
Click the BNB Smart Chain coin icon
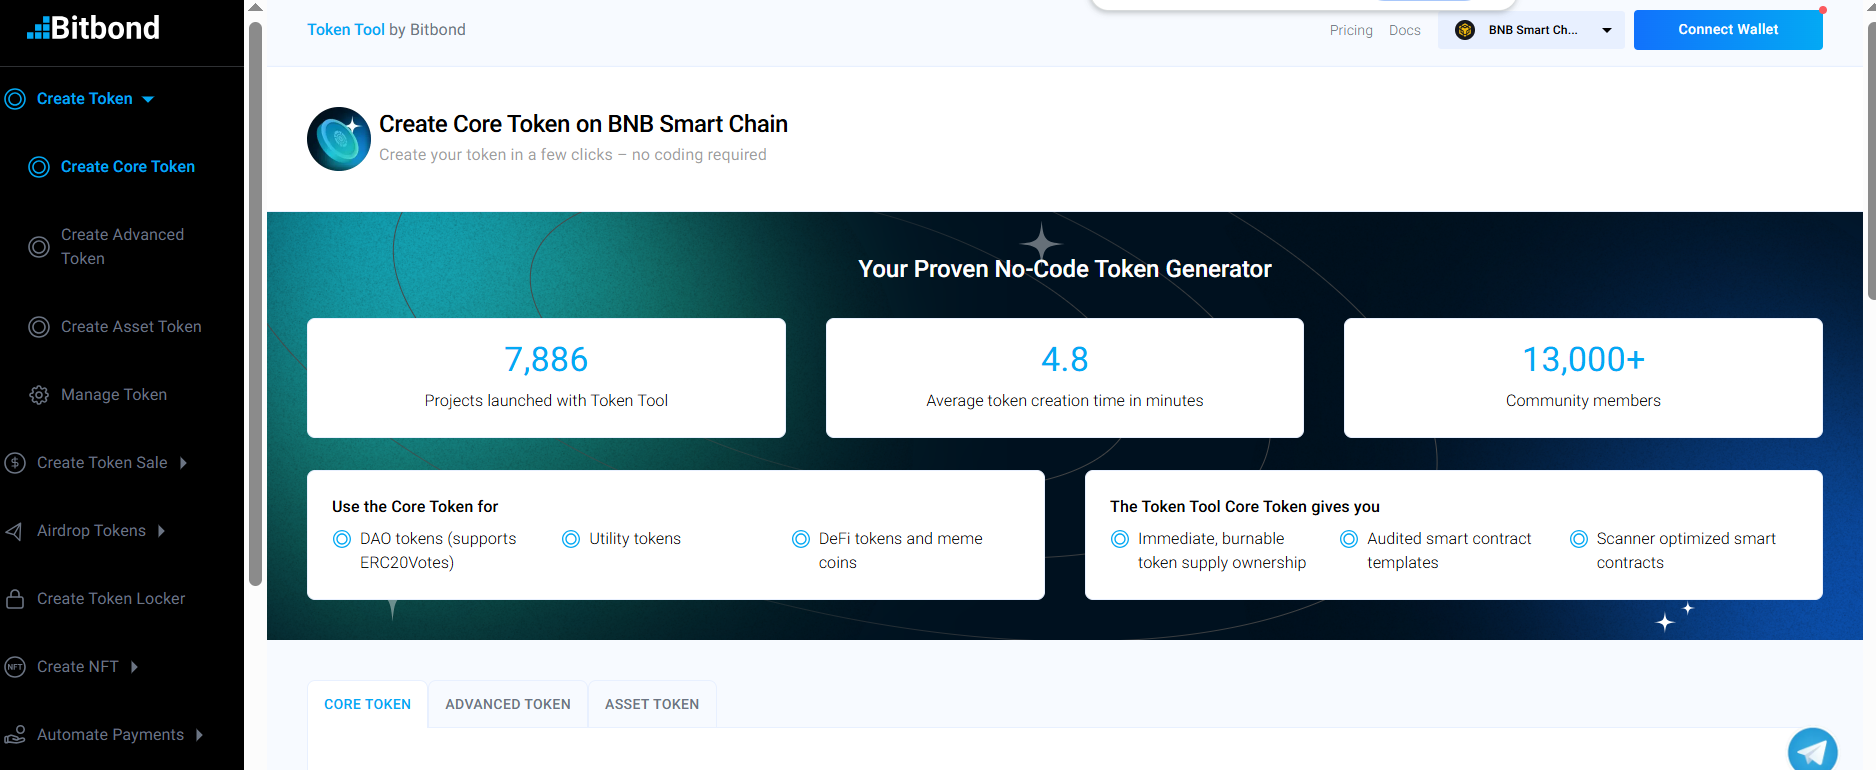click(1465, 30)
